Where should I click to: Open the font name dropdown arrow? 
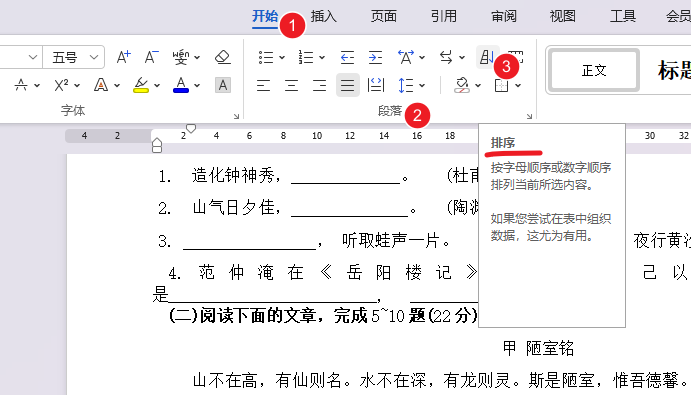tap(33, 57)
